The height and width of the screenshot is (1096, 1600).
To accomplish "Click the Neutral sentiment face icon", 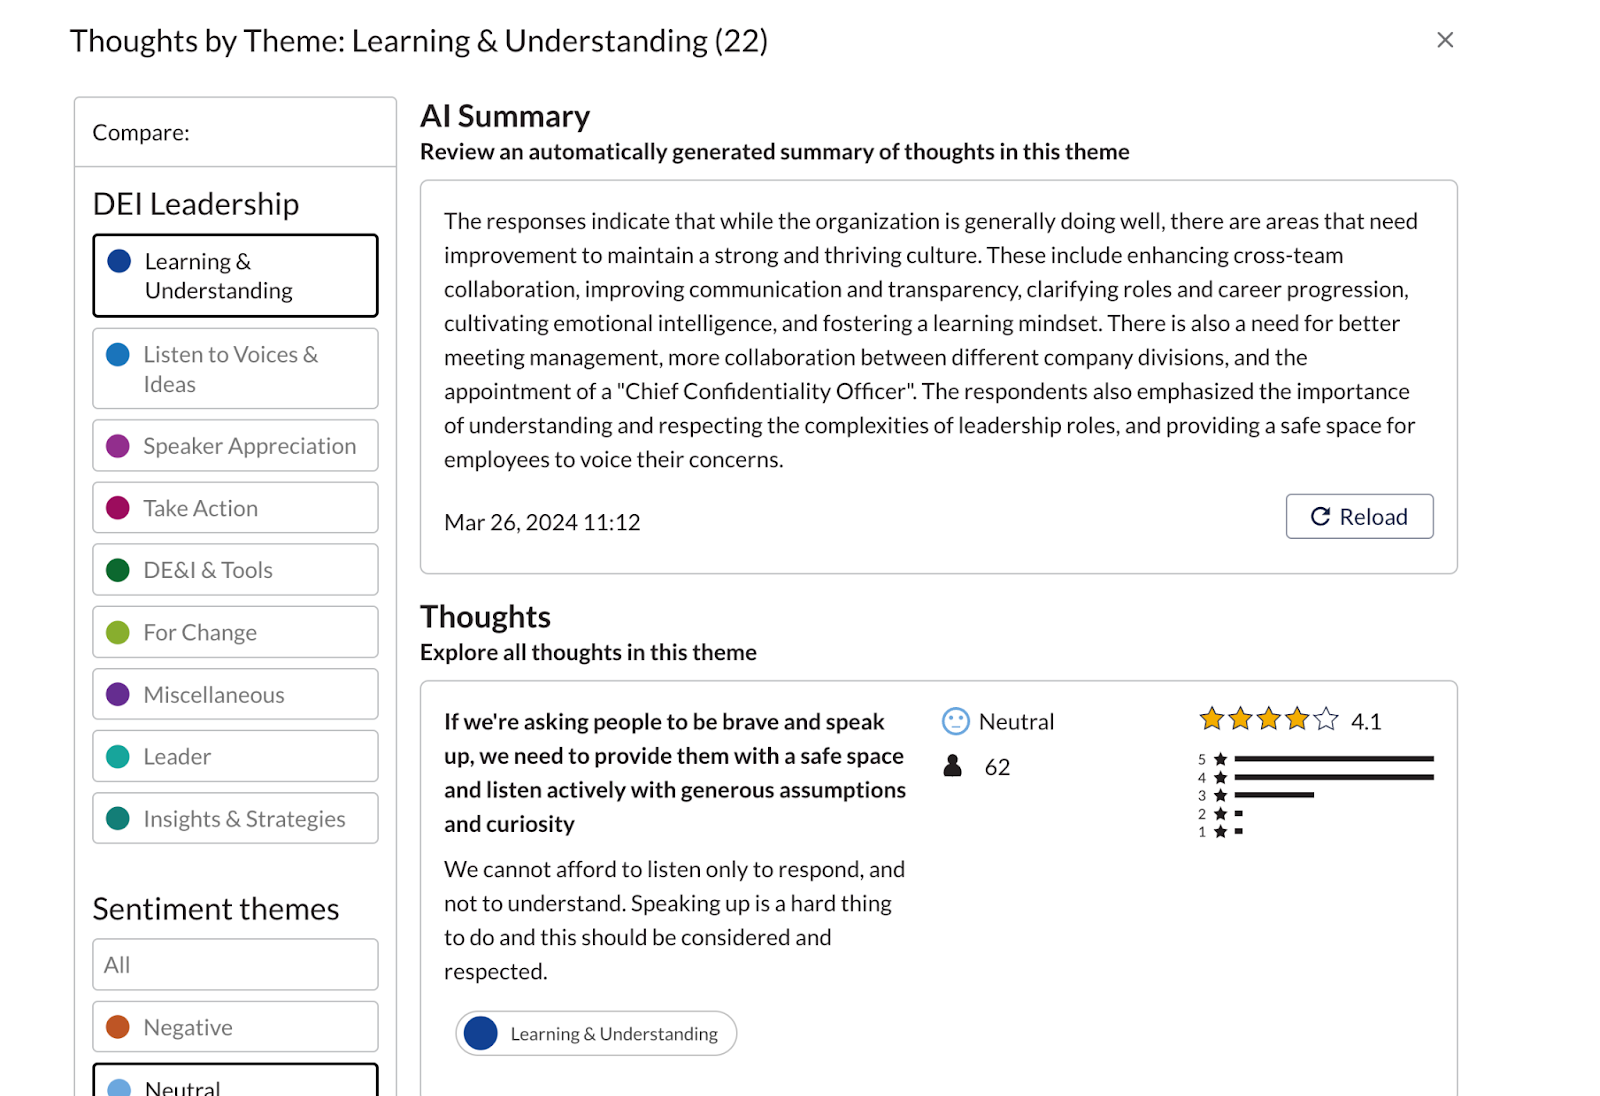I will (x=956, y=721).
